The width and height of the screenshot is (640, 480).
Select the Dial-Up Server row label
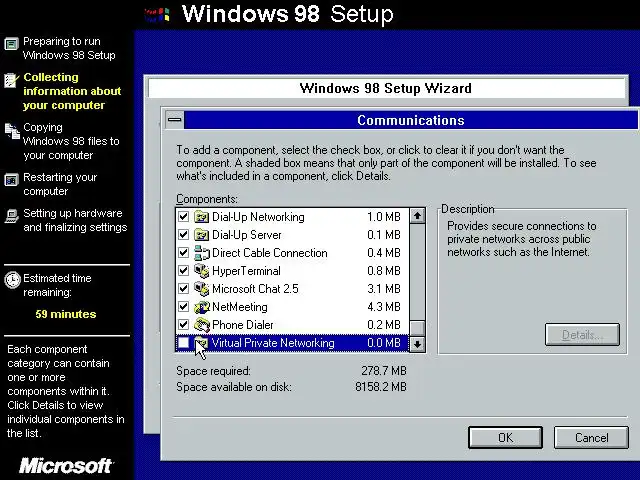pyautogui.click(x=247, y=235)
